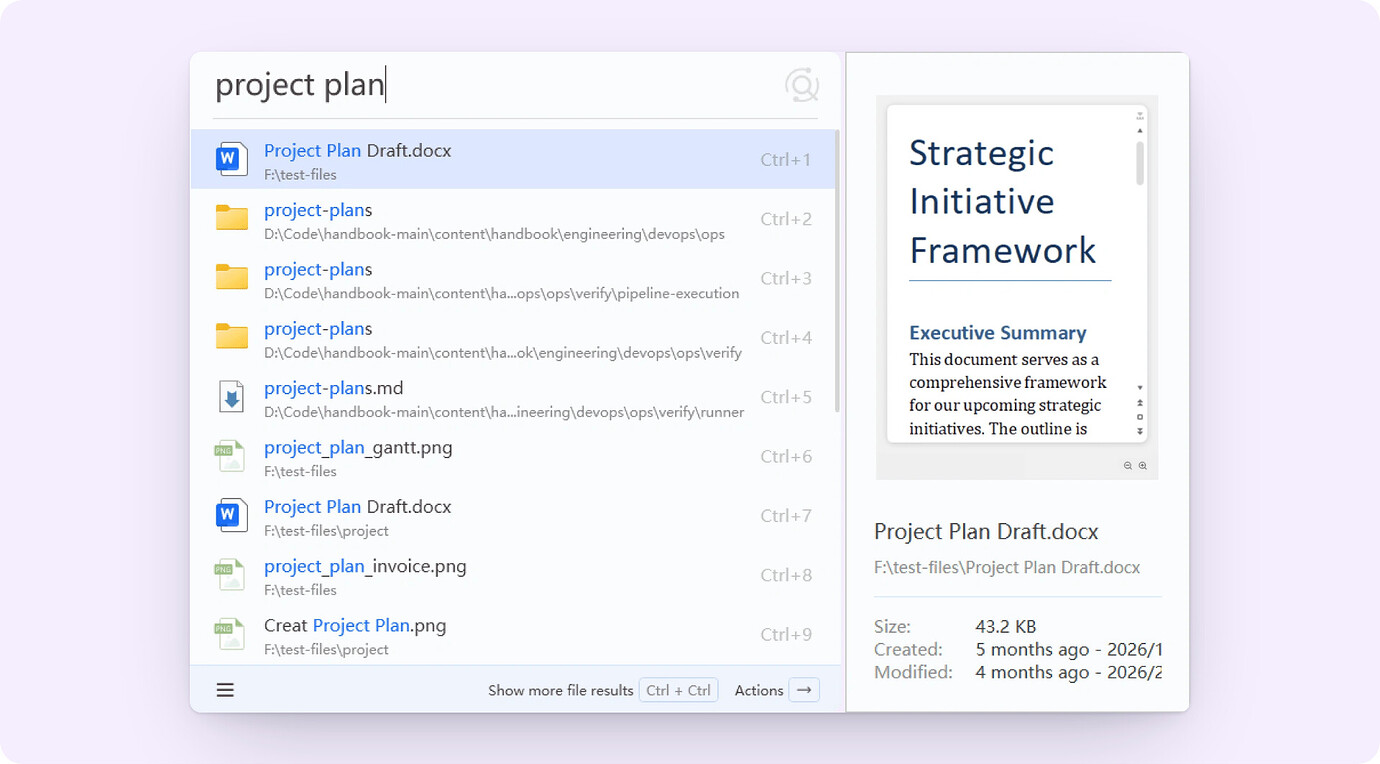Click the project_plan_invoice.png image icon
Viewport: 1380px width, 764px height.
pos(230,575)
